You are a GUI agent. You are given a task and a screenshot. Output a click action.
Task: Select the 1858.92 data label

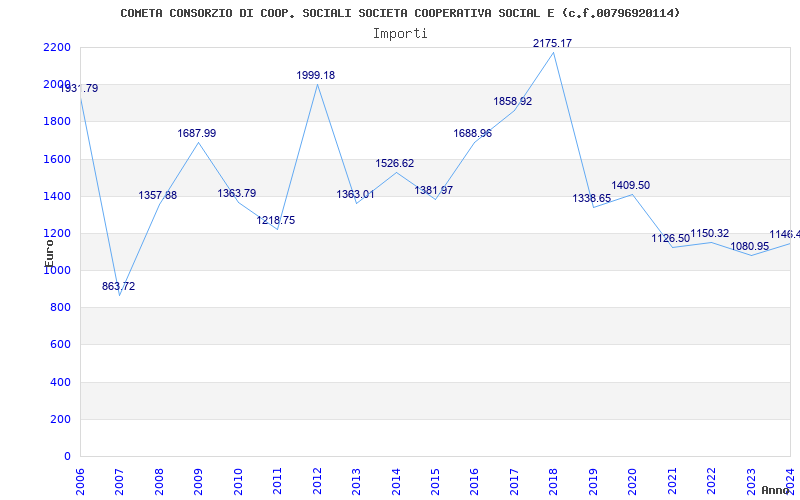tap(513, 102)
